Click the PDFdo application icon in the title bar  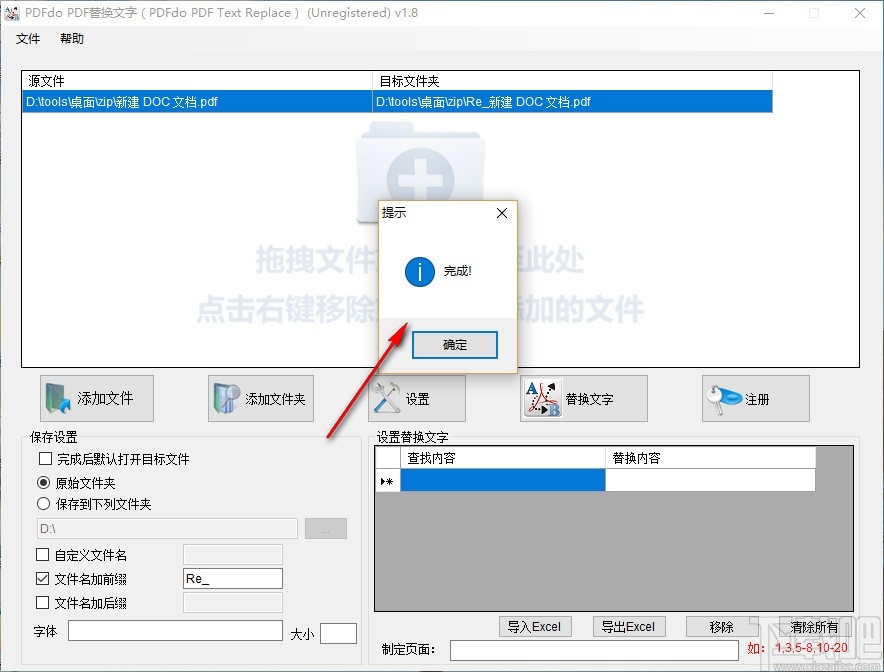click(14, 12)
